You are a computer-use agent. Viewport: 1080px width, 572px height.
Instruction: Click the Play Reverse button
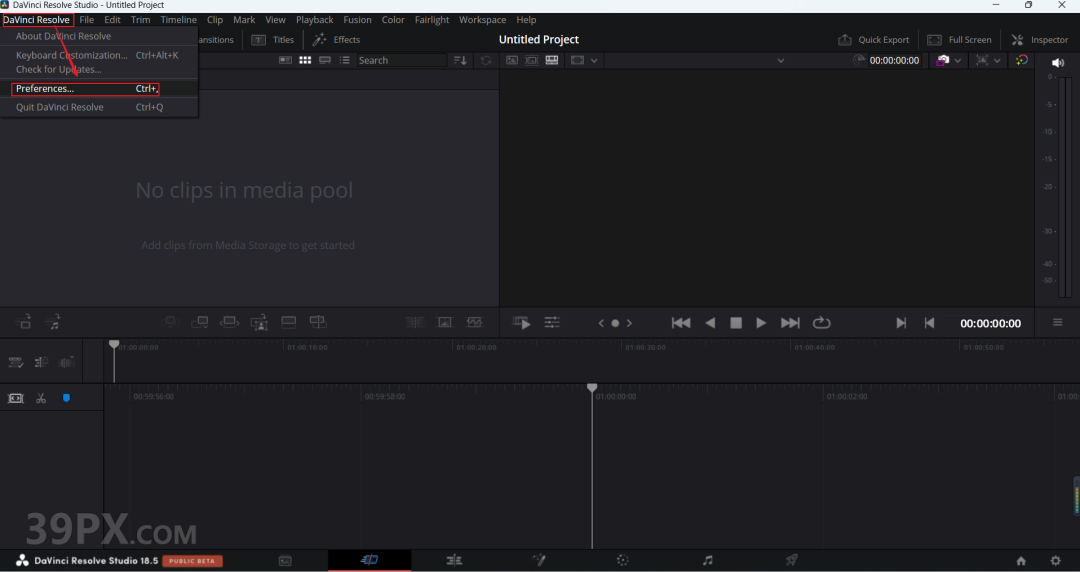pos(710,323)
